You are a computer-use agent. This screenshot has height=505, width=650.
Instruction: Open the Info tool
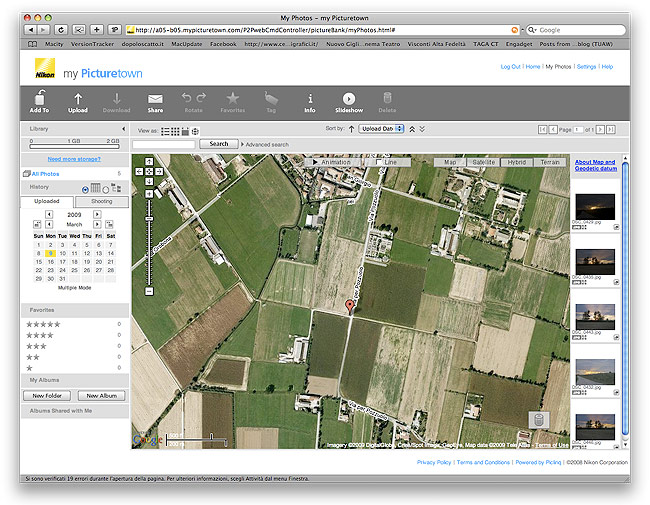click(x=310, y=102)
